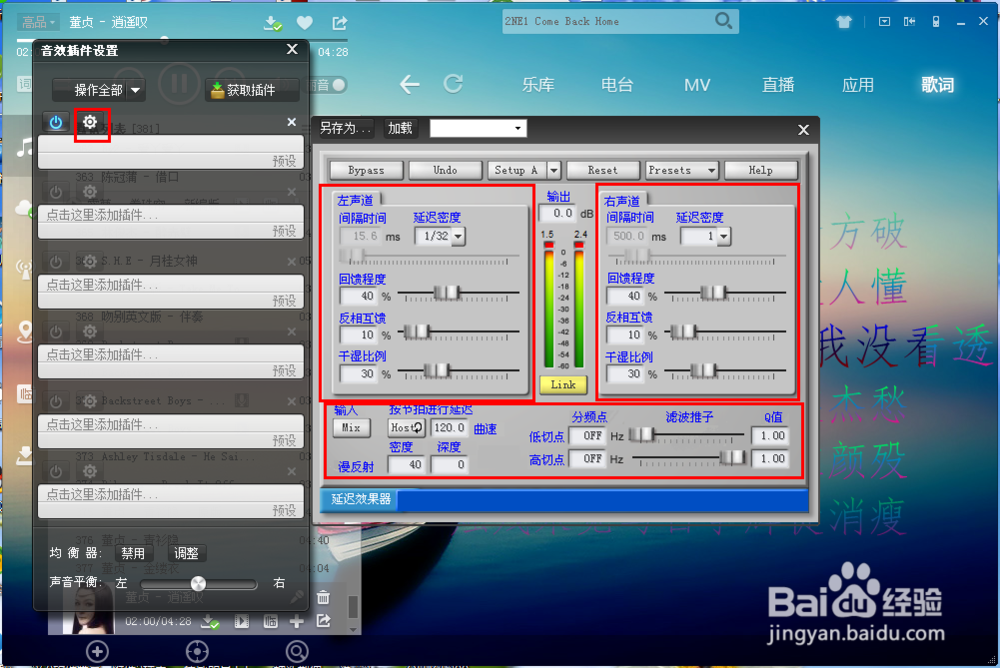Open settings gear of the first plugin slot
Image resolution: width=1000 pixels, height=668 pixels.
tap(90, 122)
